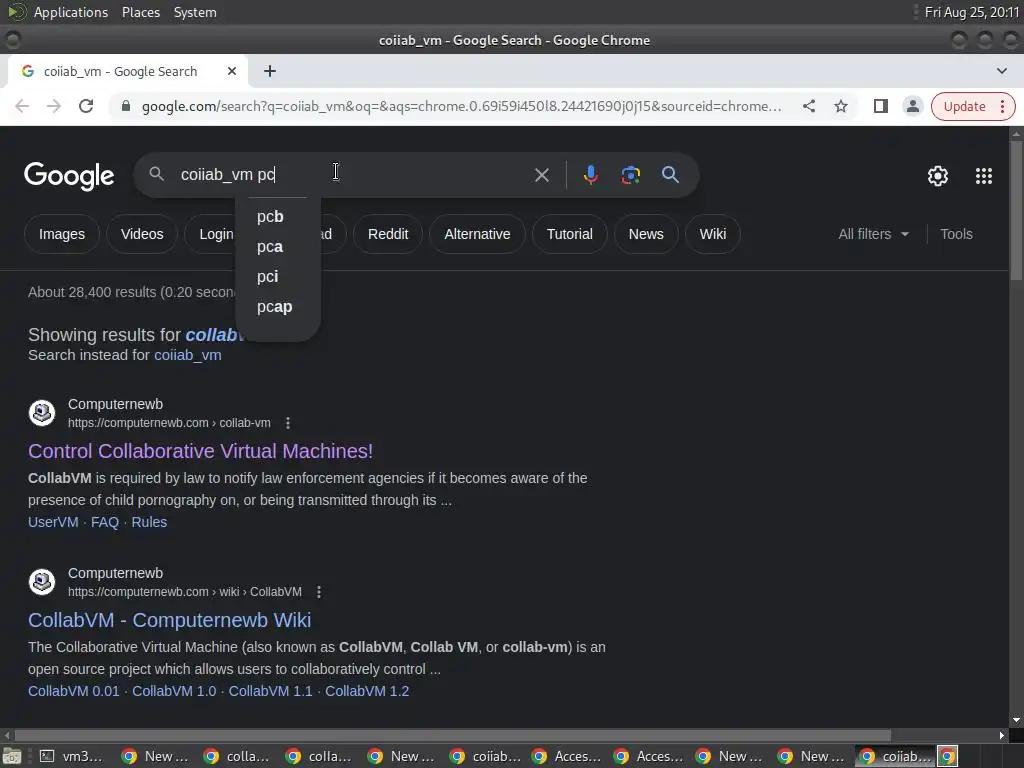The image size is (1024, 768).
Task: Apply the Wiki filter chip
Action: pyautogui.click(x=712, y=234)
